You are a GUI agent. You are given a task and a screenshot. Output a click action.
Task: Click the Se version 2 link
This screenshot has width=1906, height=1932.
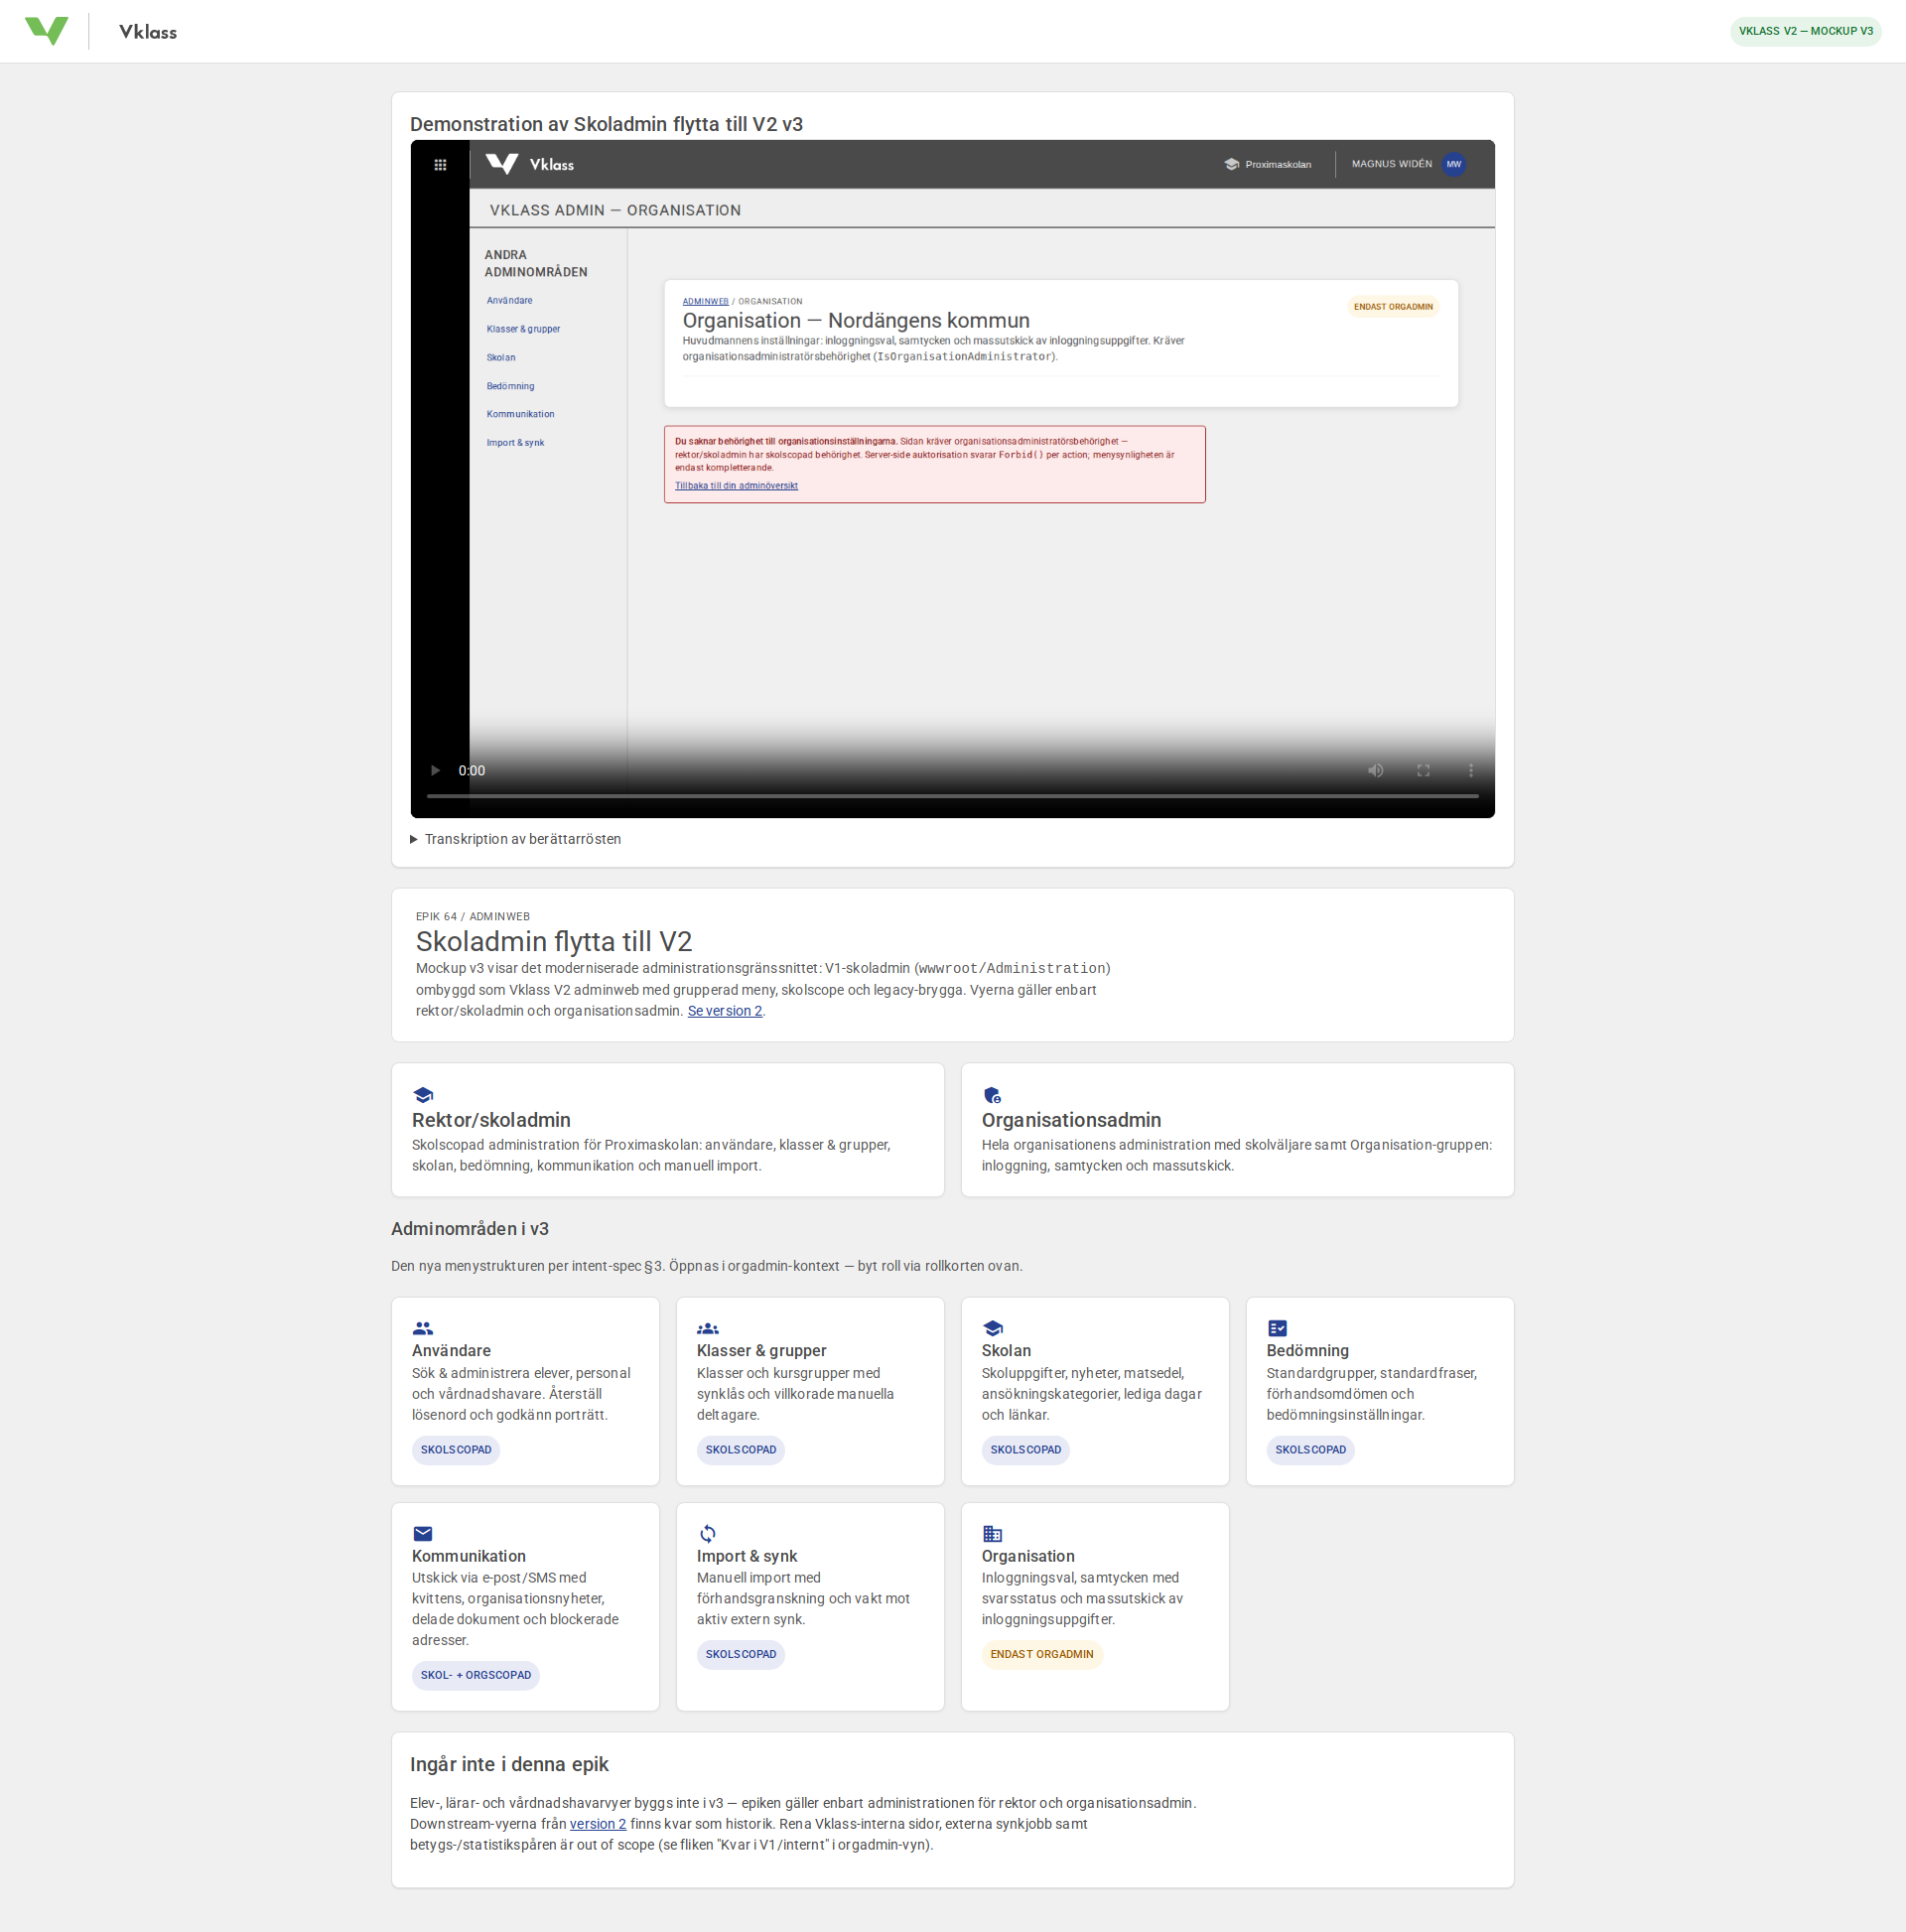[x=725, y=1011]
